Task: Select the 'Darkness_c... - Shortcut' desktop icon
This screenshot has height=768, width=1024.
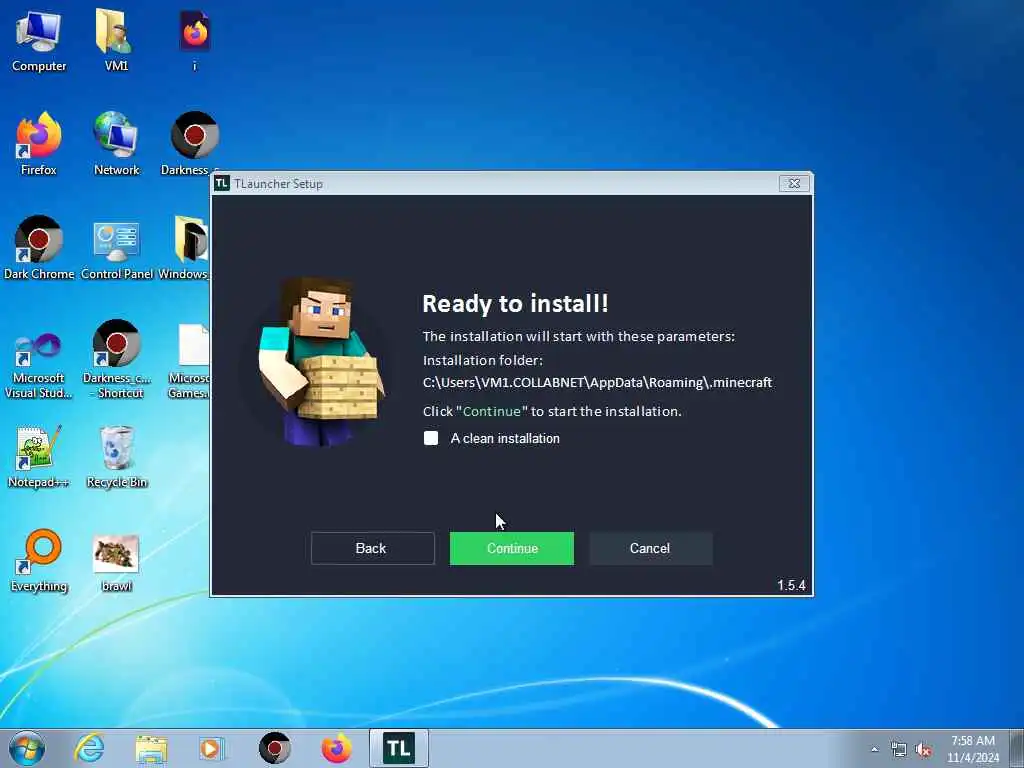Action: [116, 359]
